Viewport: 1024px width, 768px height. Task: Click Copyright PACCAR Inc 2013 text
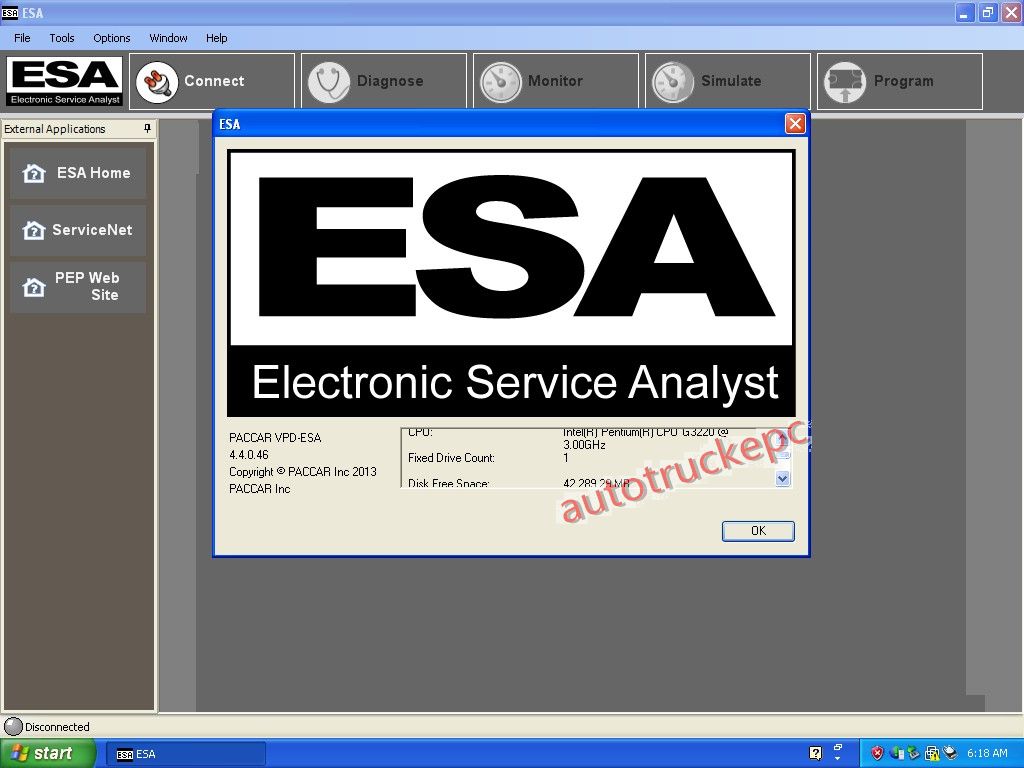303,472
